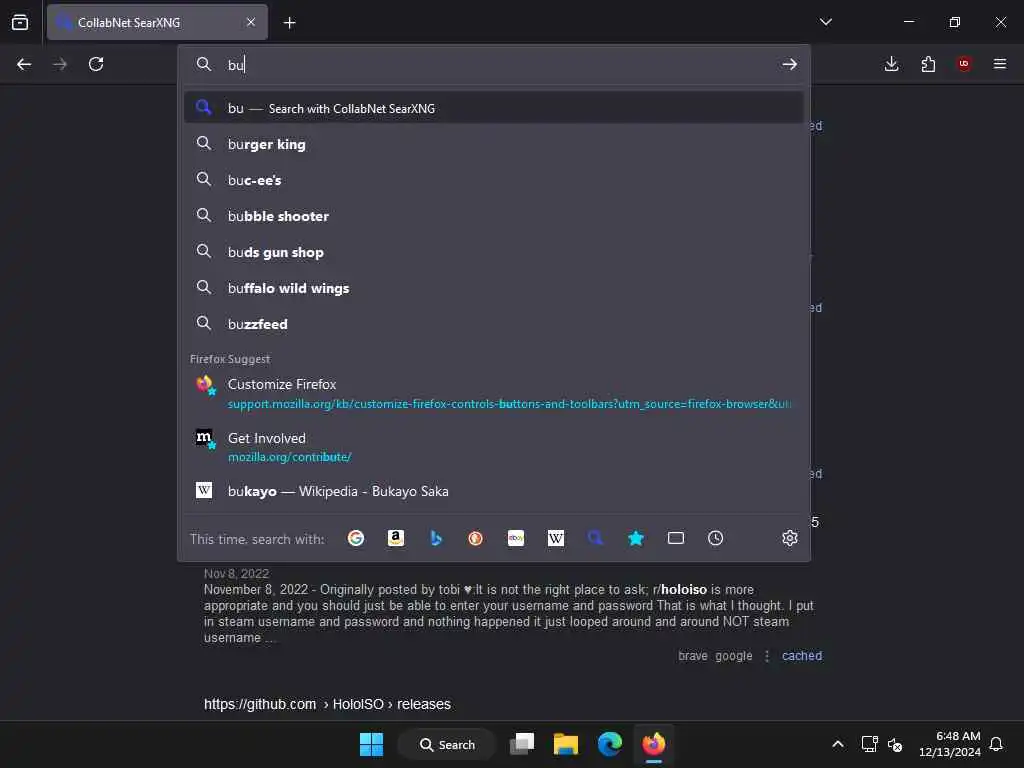Search this time with eBay
This screenshot has width=1024, height=768.
pyautogui.click(x=516, y=538)
